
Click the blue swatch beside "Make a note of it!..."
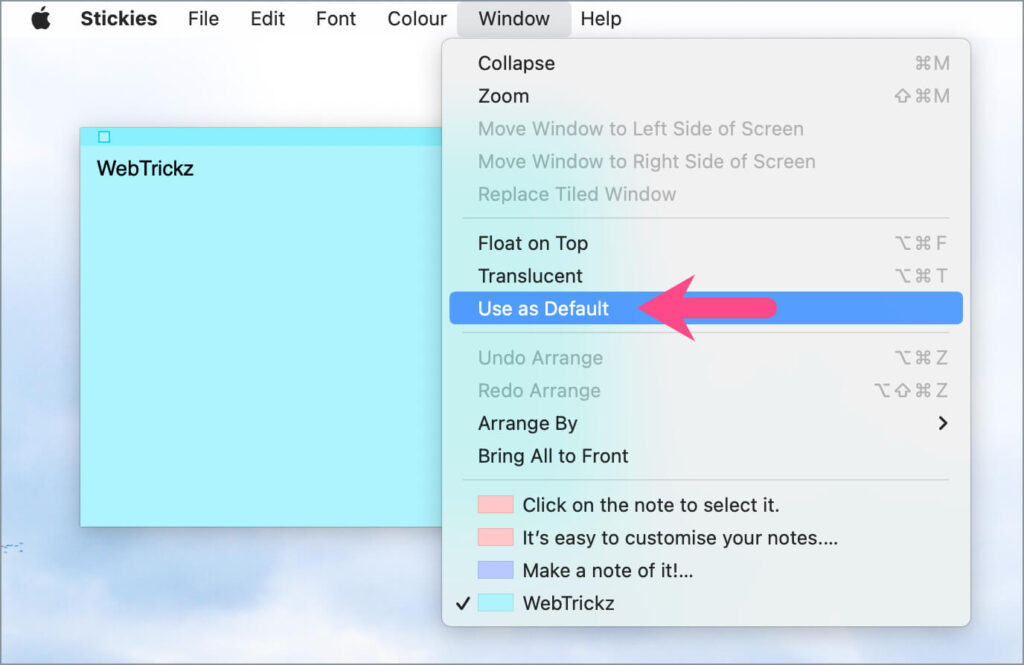494,570
